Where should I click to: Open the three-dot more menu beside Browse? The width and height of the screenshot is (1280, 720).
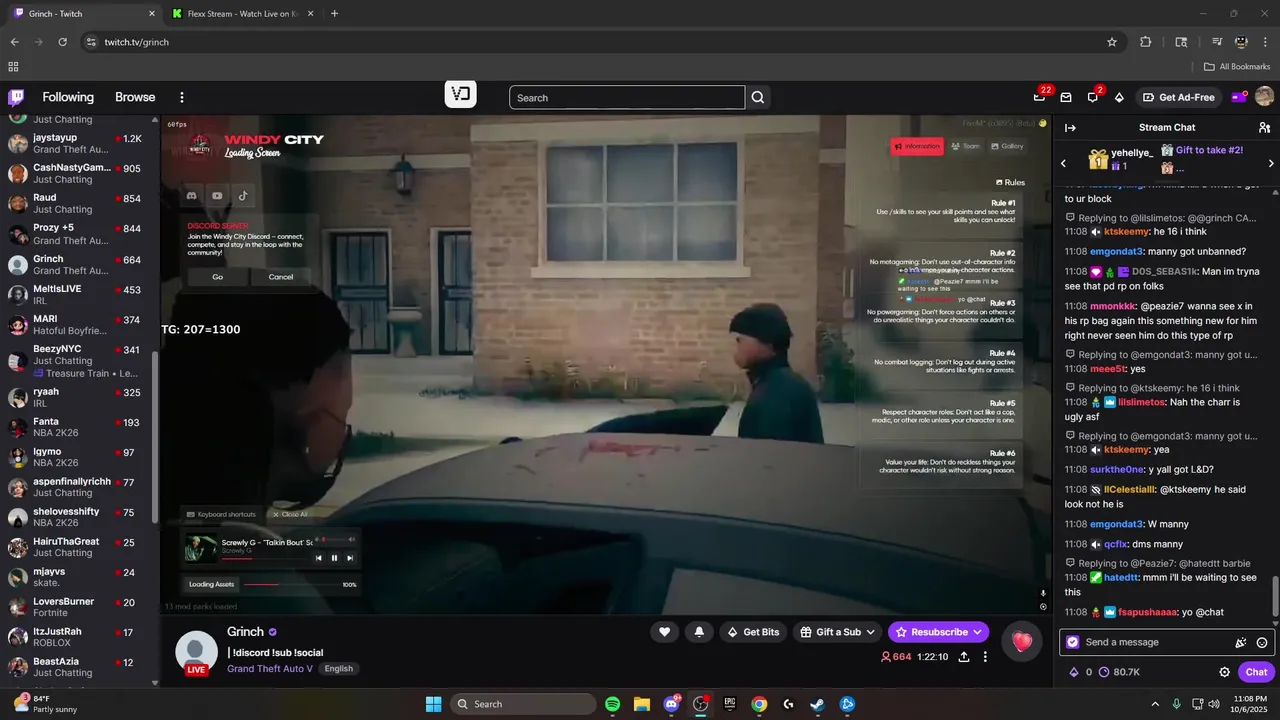pyautogui.click(x=182, y=97)
